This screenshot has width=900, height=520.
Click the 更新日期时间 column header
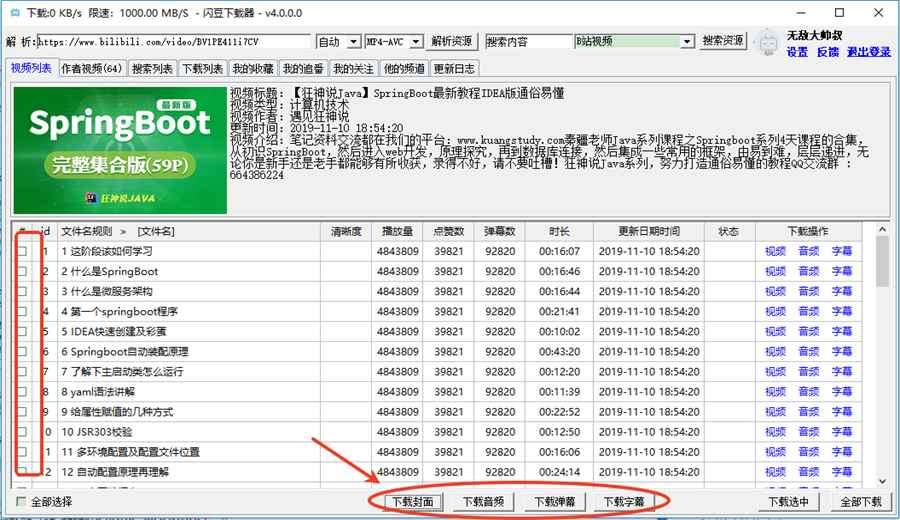coord(649,231)
